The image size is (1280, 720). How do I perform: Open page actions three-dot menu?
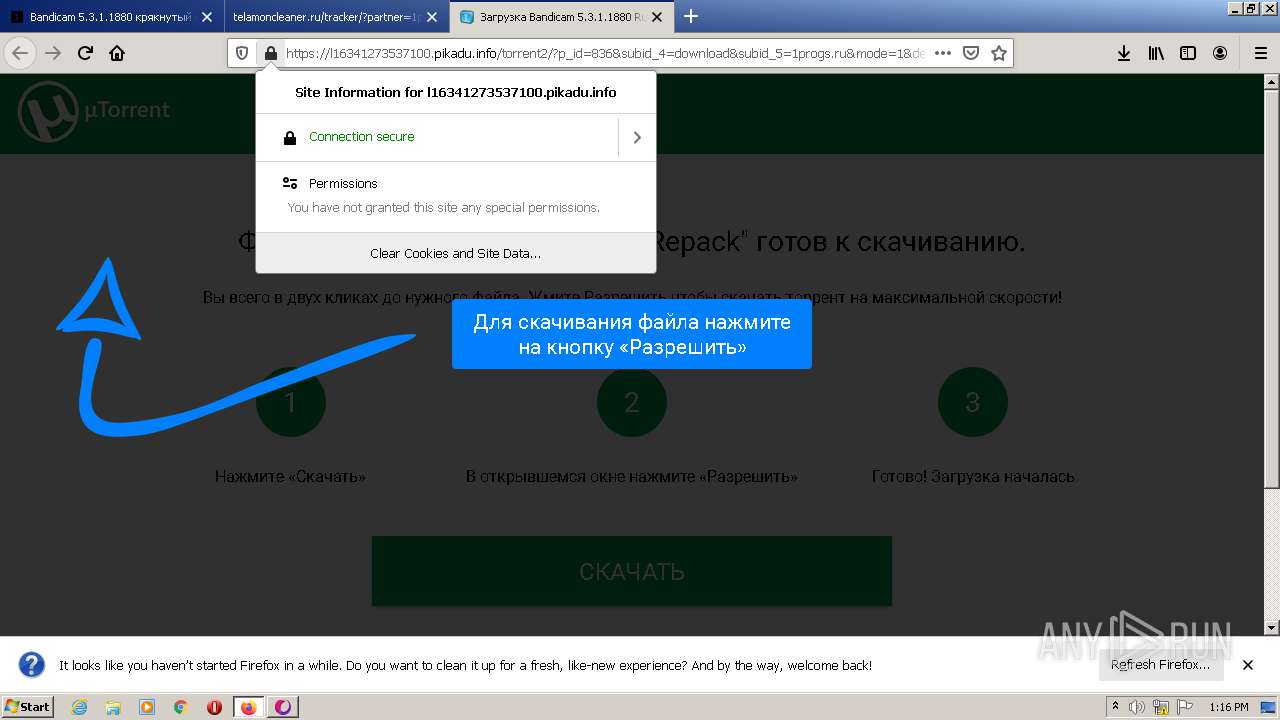pyautogui.click(x=942, y=53)
